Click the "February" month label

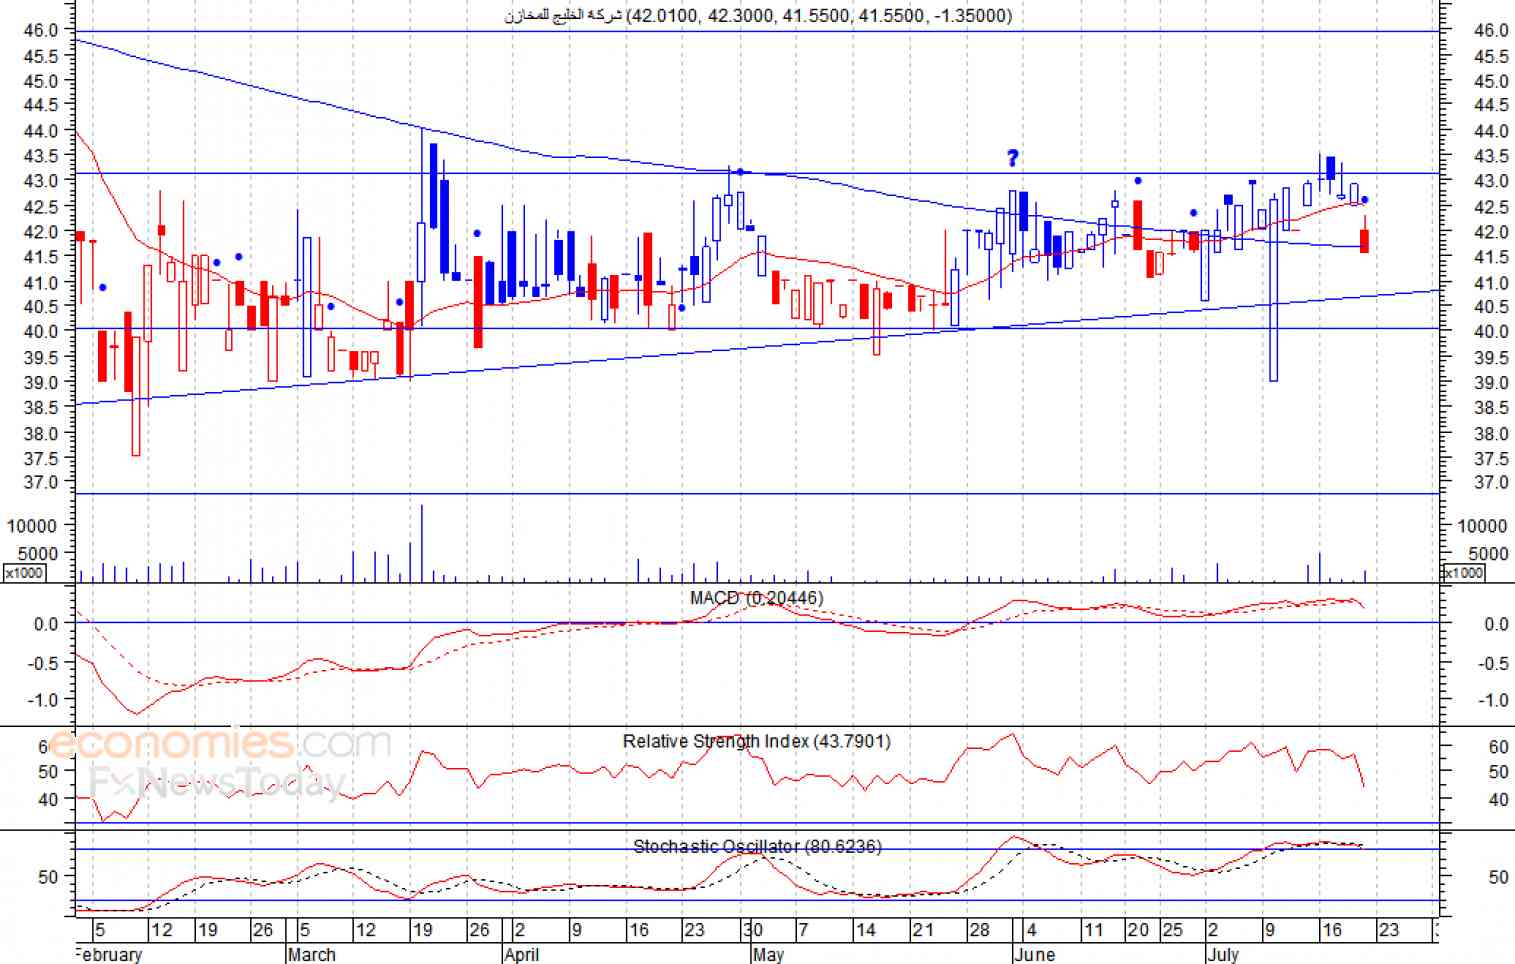click(x=109, y=954)
